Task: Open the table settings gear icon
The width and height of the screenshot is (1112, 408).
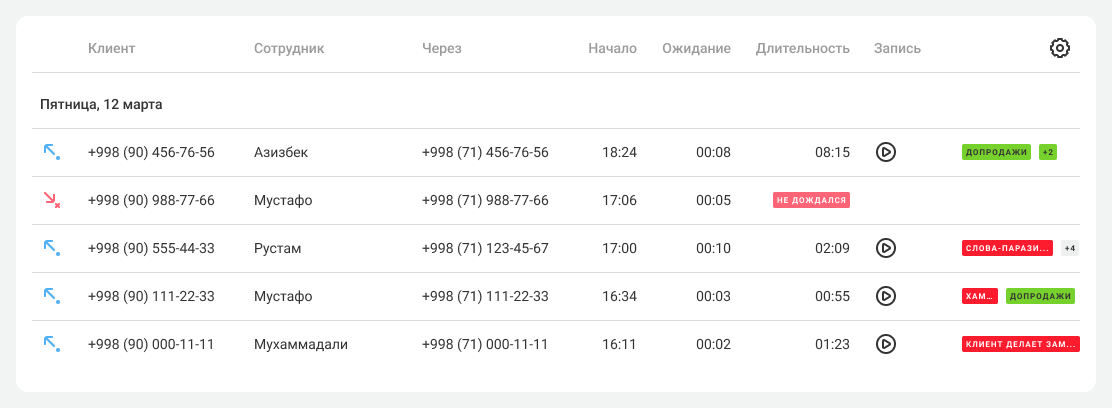Action: coord(1060,48)
